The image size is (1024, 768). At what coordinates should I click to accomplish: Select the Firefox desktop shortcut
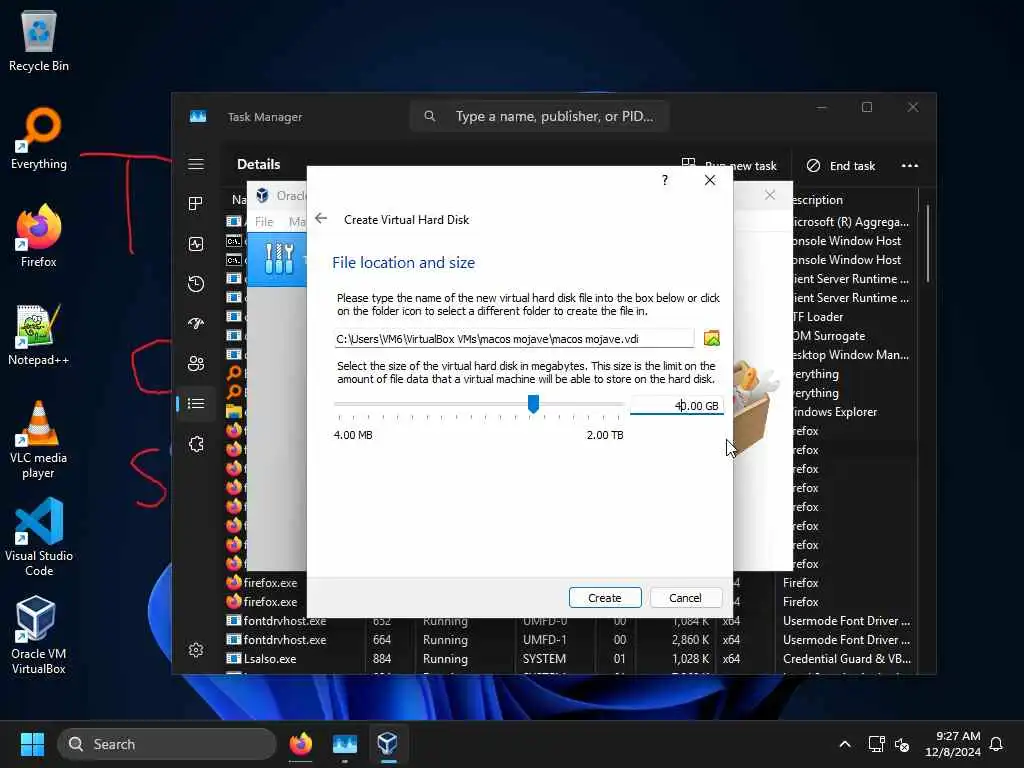(39, 236)
